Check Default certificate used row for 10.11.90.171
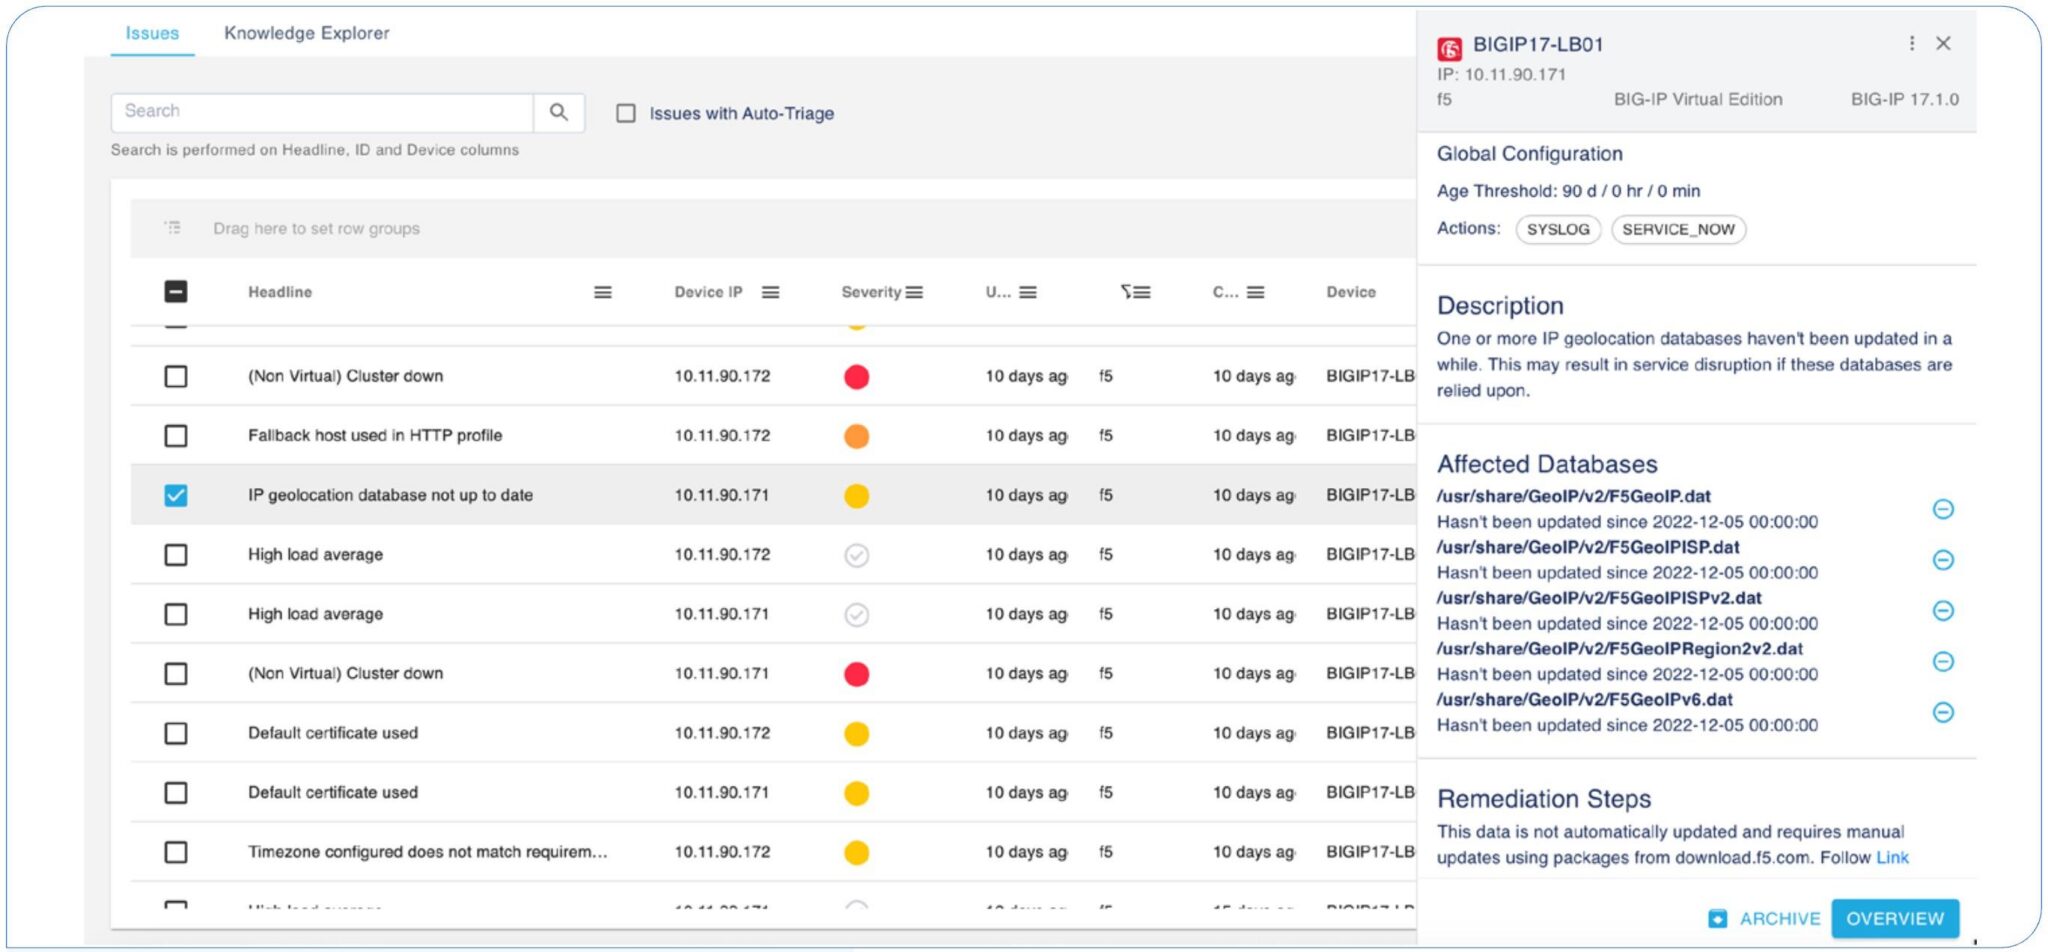Screen dimensions: 2048x952 [176, 793]
